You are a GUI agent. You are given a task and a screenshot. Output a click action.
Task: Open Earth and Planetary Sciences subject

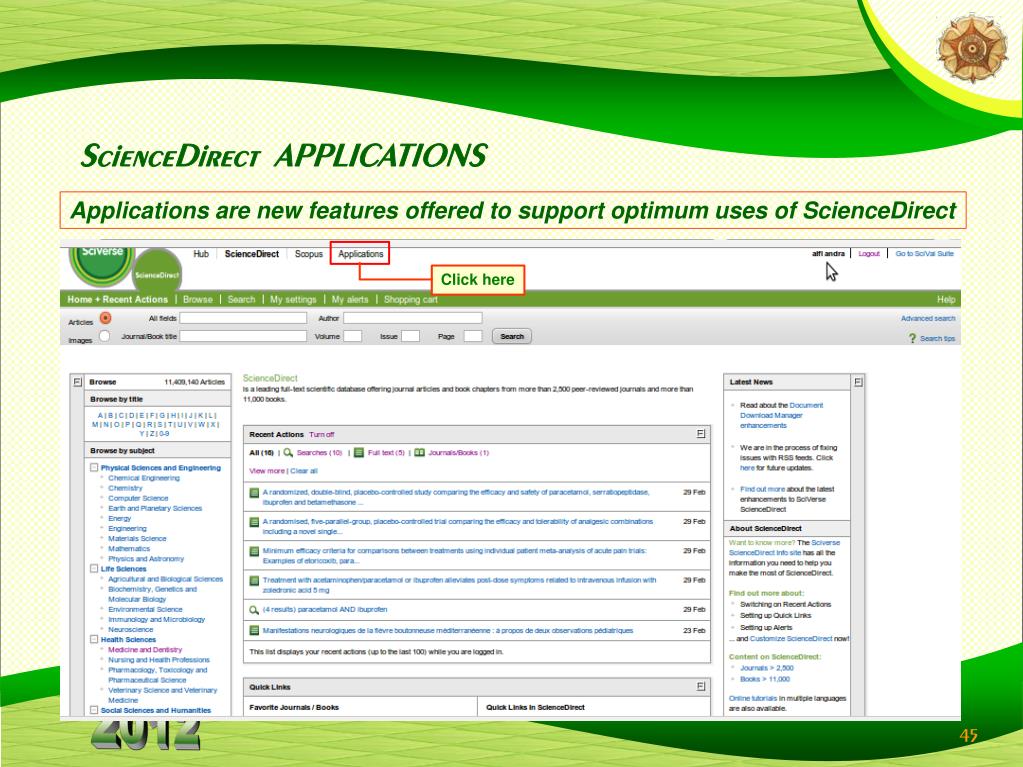click(x=155, y=509)
